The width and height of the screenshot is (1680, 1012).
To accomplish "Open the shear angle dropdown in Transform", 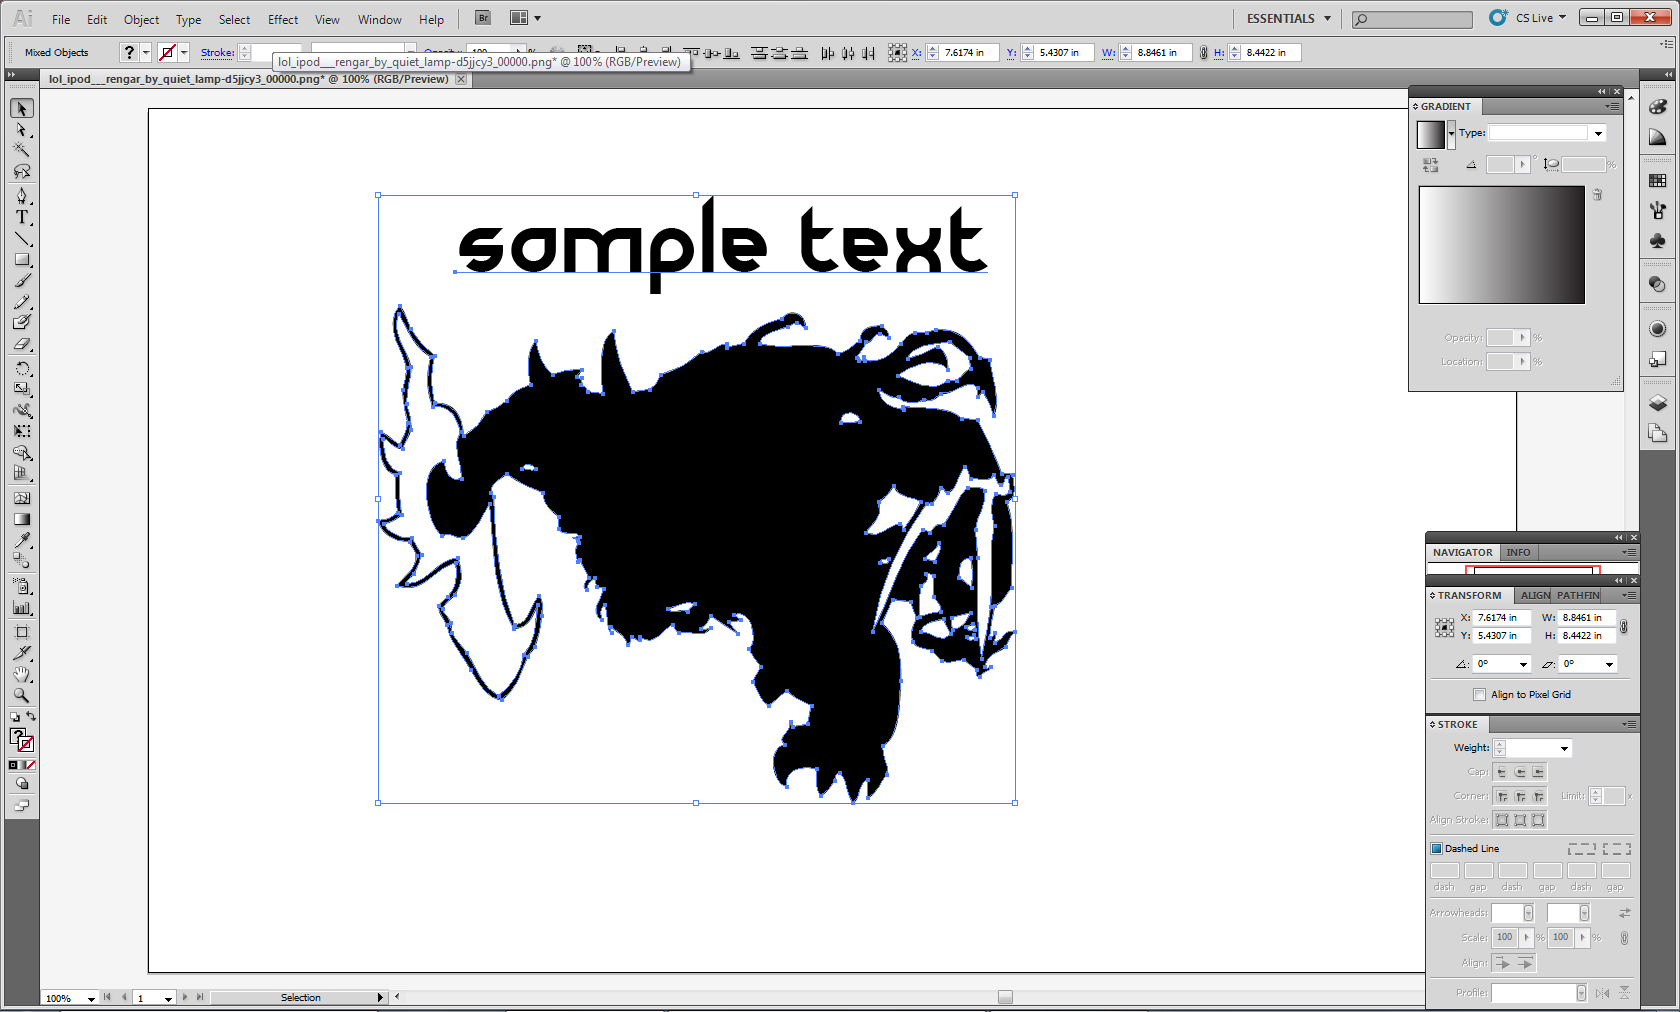I will coord(1609,664).
